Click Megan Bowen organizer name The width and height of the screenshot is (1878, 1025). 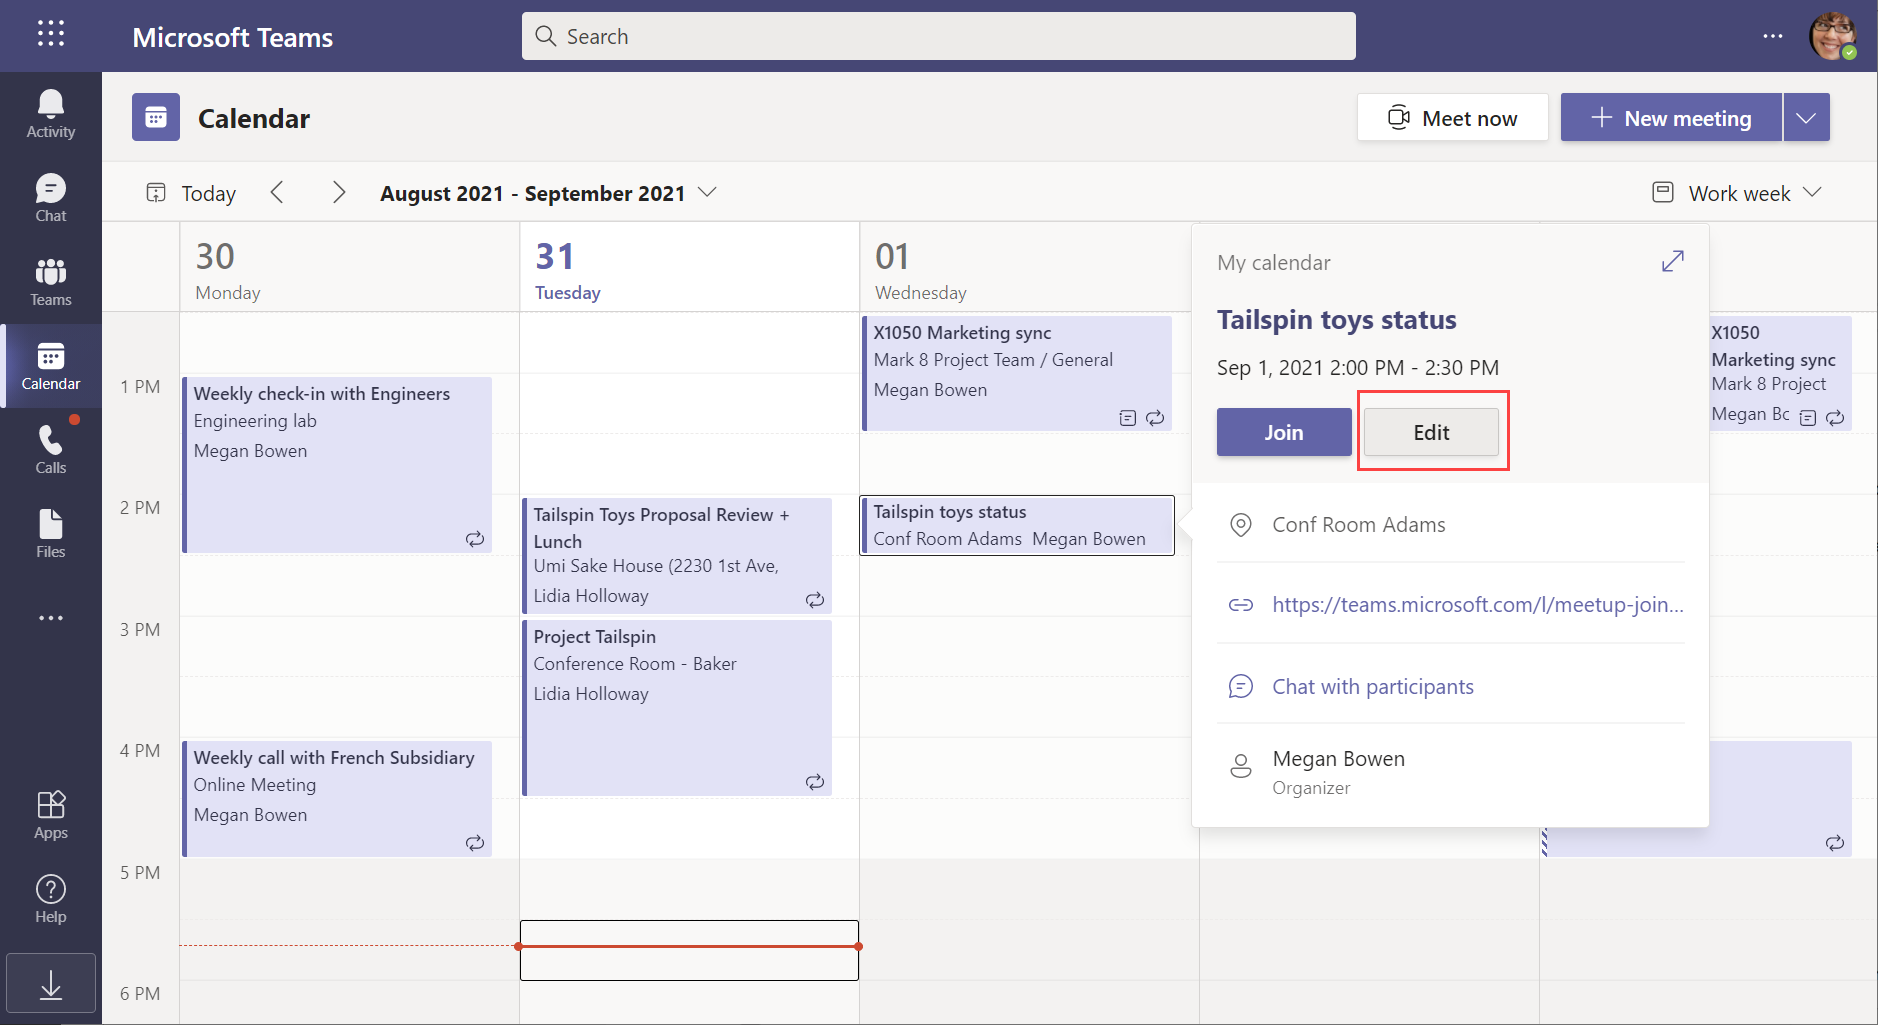click(x=1339, y=759)
